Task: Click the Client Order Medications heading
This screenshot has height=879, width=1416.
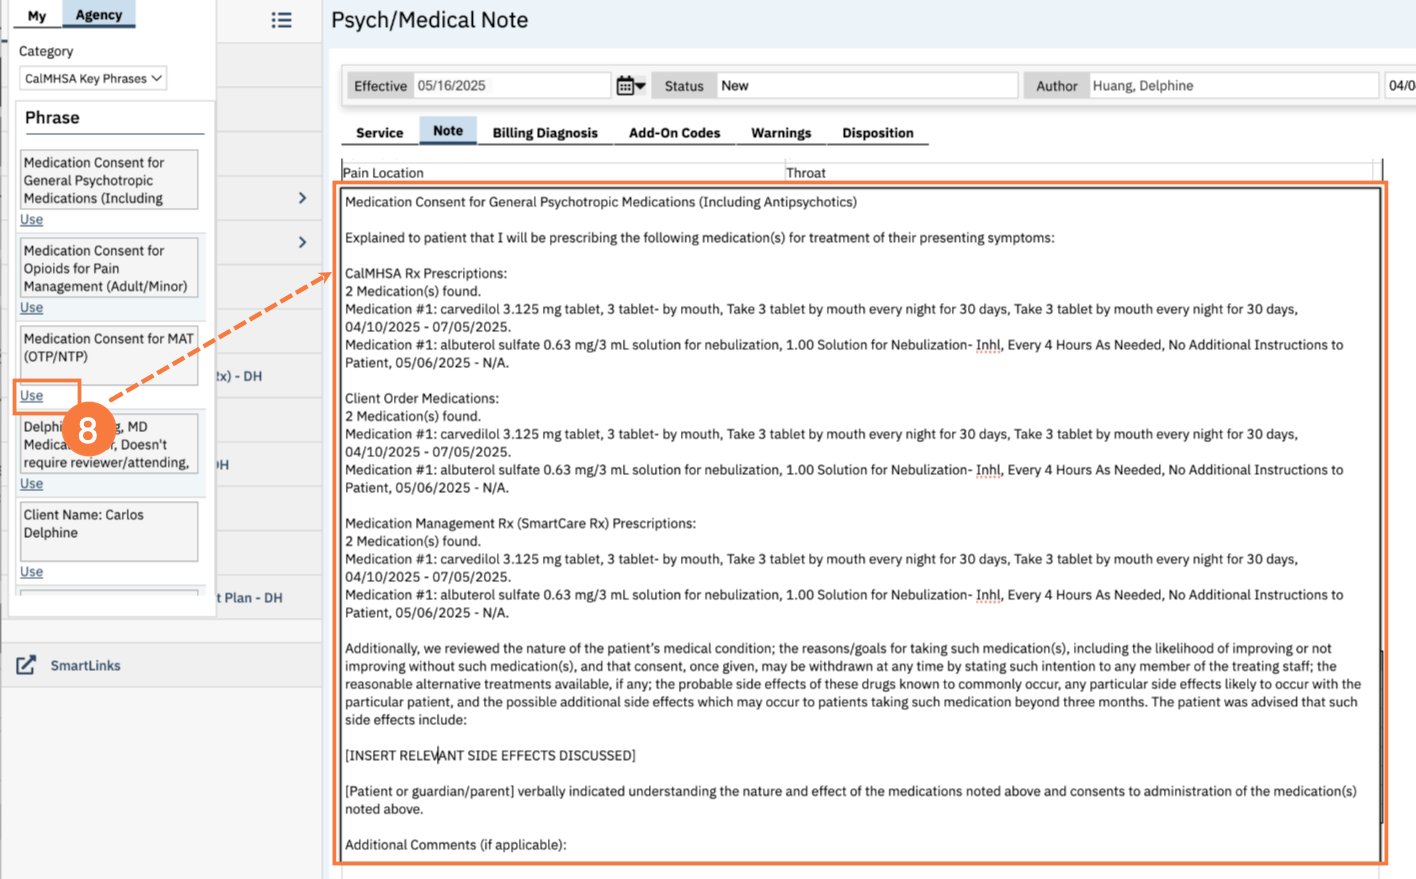Action: coord(422,398)
